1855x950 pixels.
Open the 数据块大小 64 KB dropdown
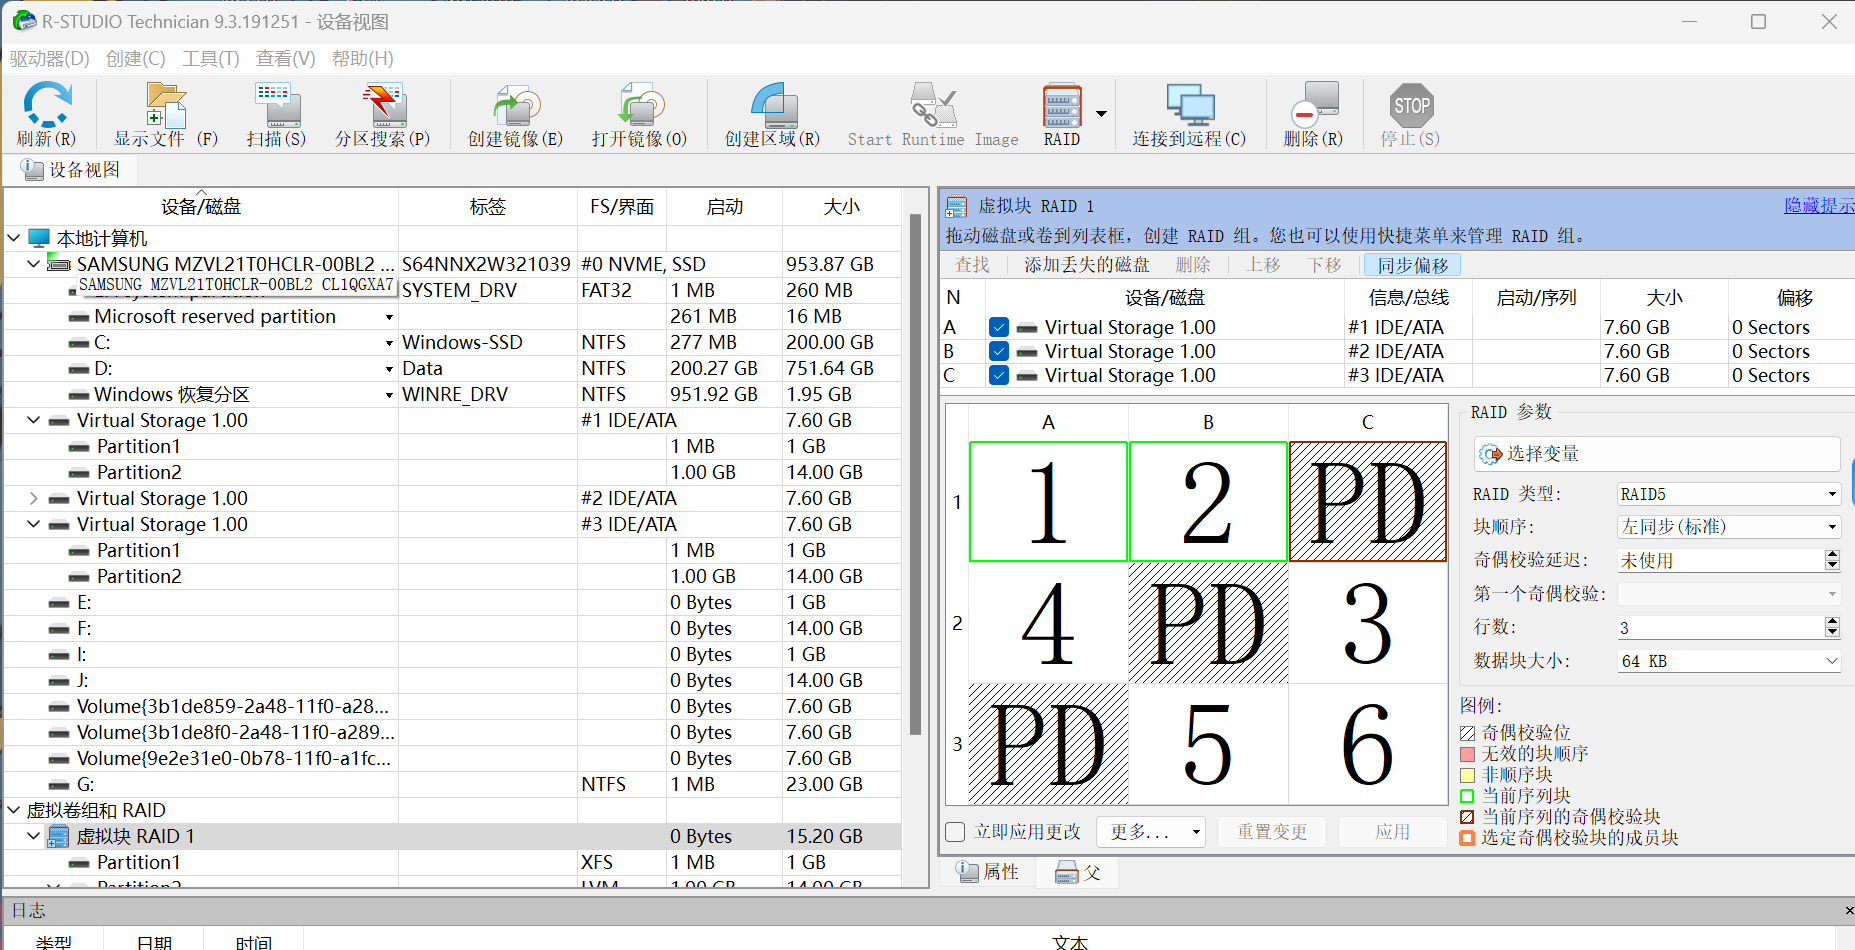point(1728,661)
